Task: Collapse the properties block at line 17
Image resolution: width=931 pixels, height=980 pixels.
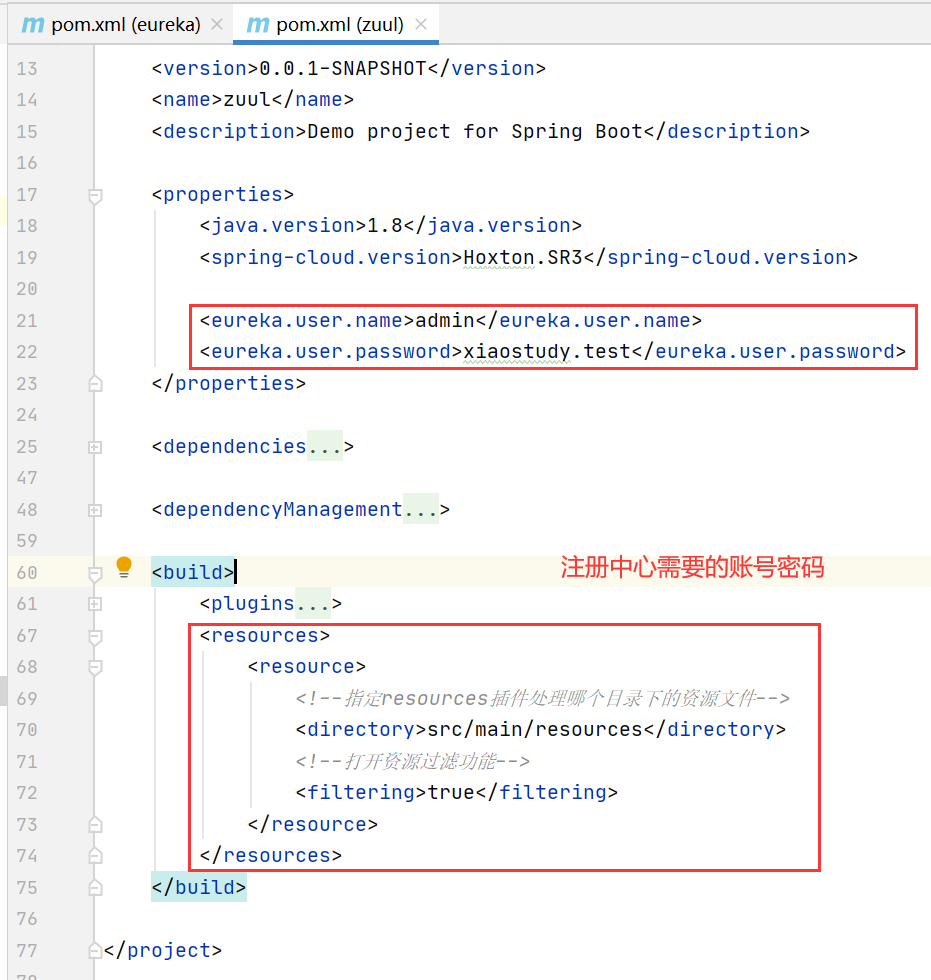Action: pos(95,196)
